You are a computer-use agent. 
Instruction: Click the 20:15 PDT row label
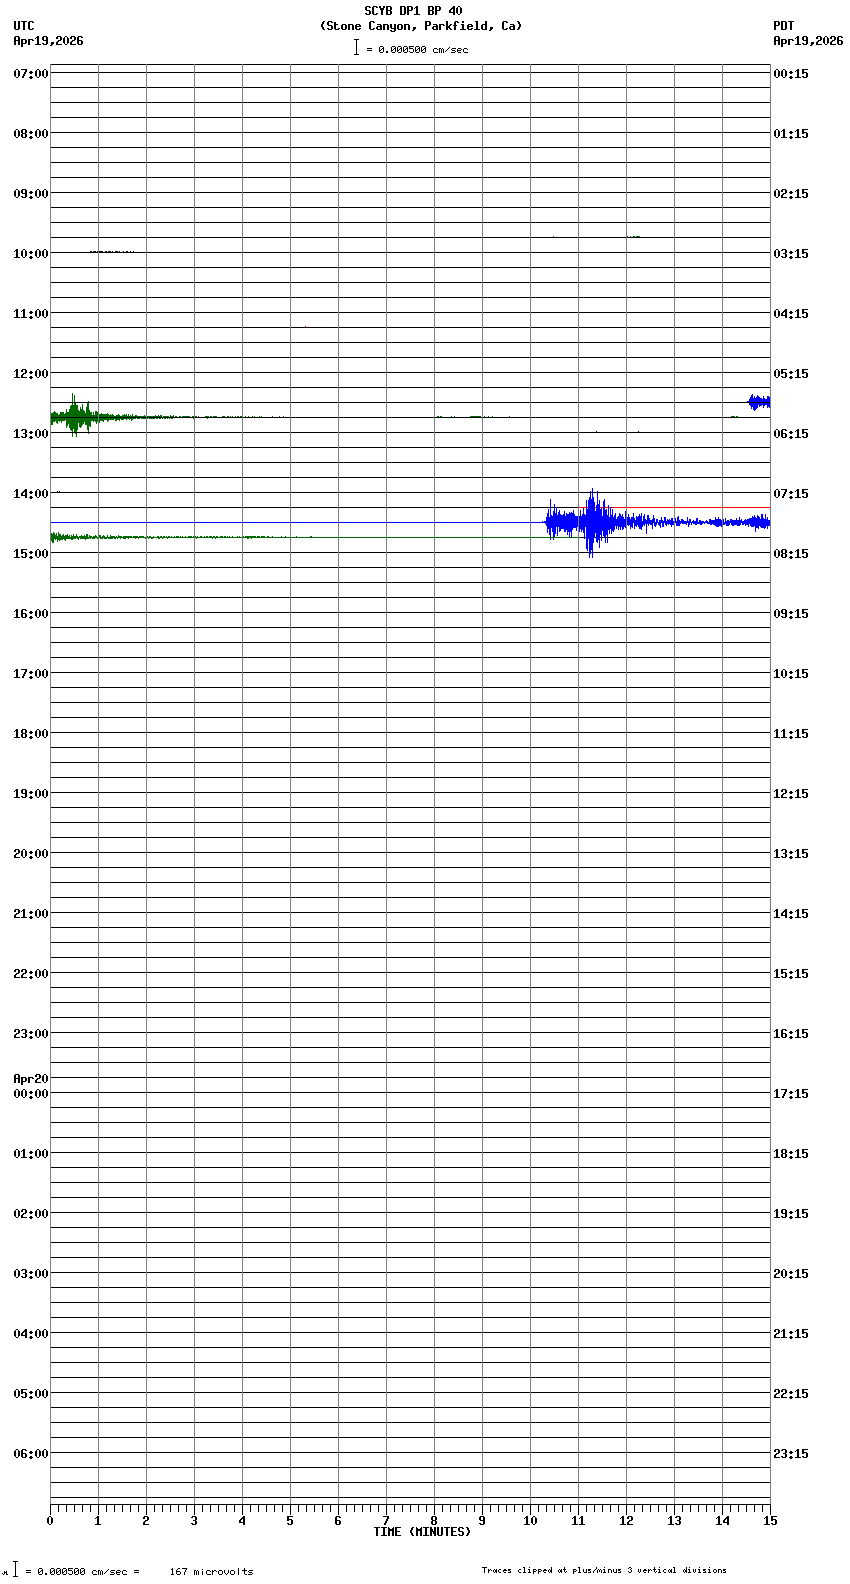(791, 1274)
